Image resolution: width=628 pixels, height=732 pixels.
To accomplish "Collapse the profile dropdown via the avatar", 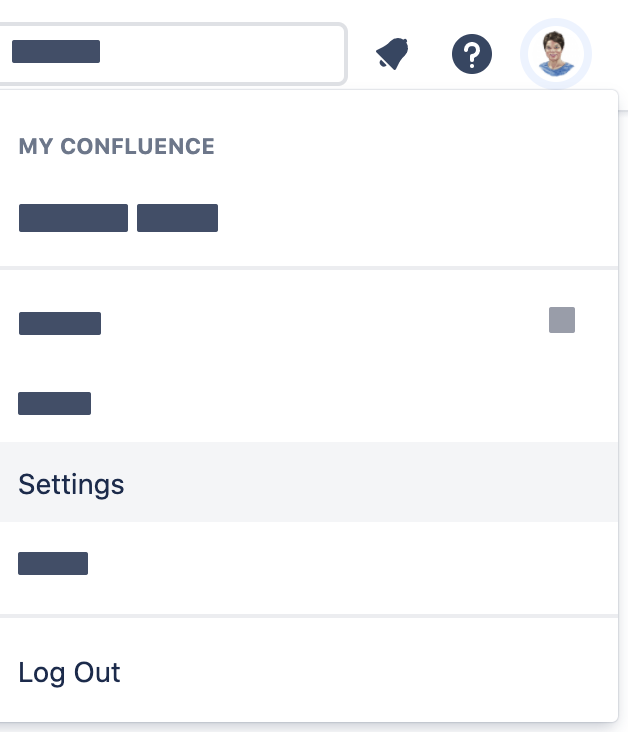I will coord(556,53).
